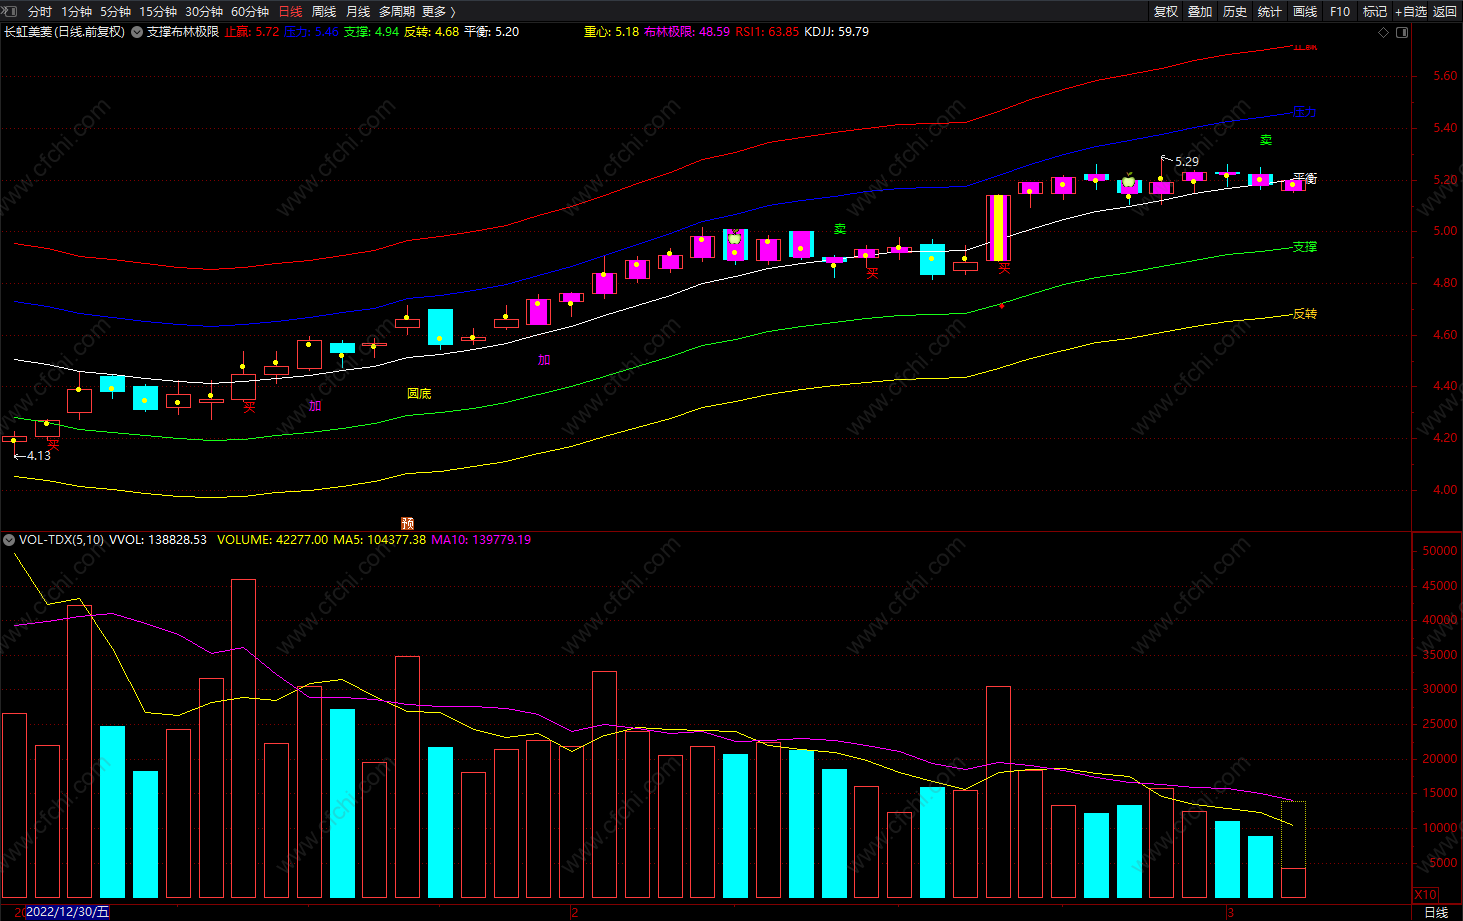
Task: Click the 标记 mark button
Action: (x=1375, y=11)
